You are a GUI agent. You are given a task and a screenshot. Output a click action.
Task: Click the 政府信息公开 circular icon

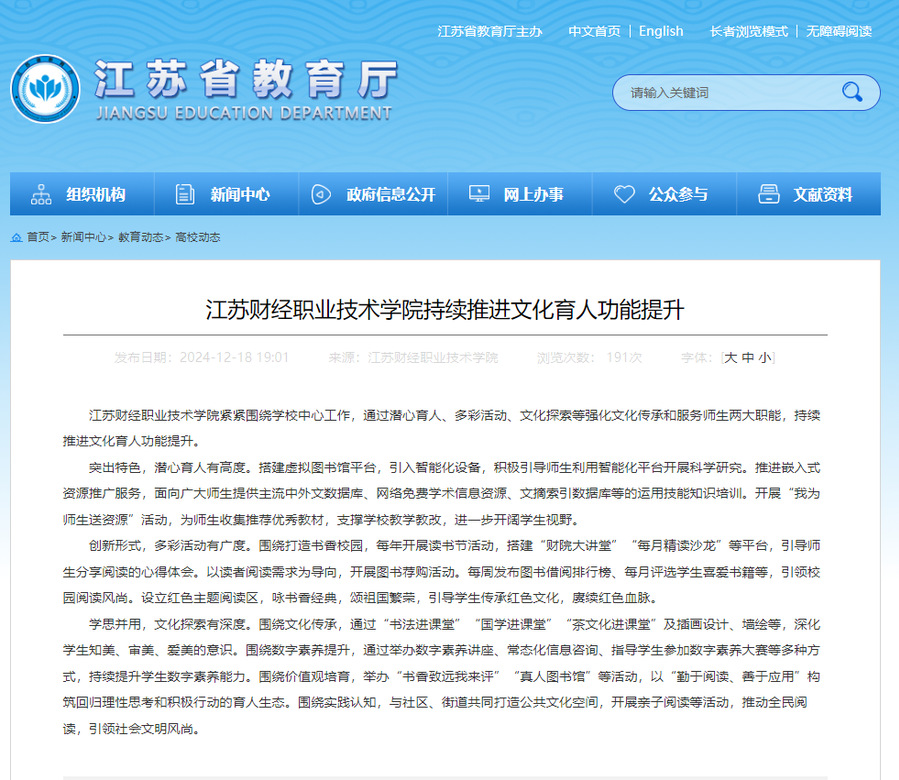(321, 194)
